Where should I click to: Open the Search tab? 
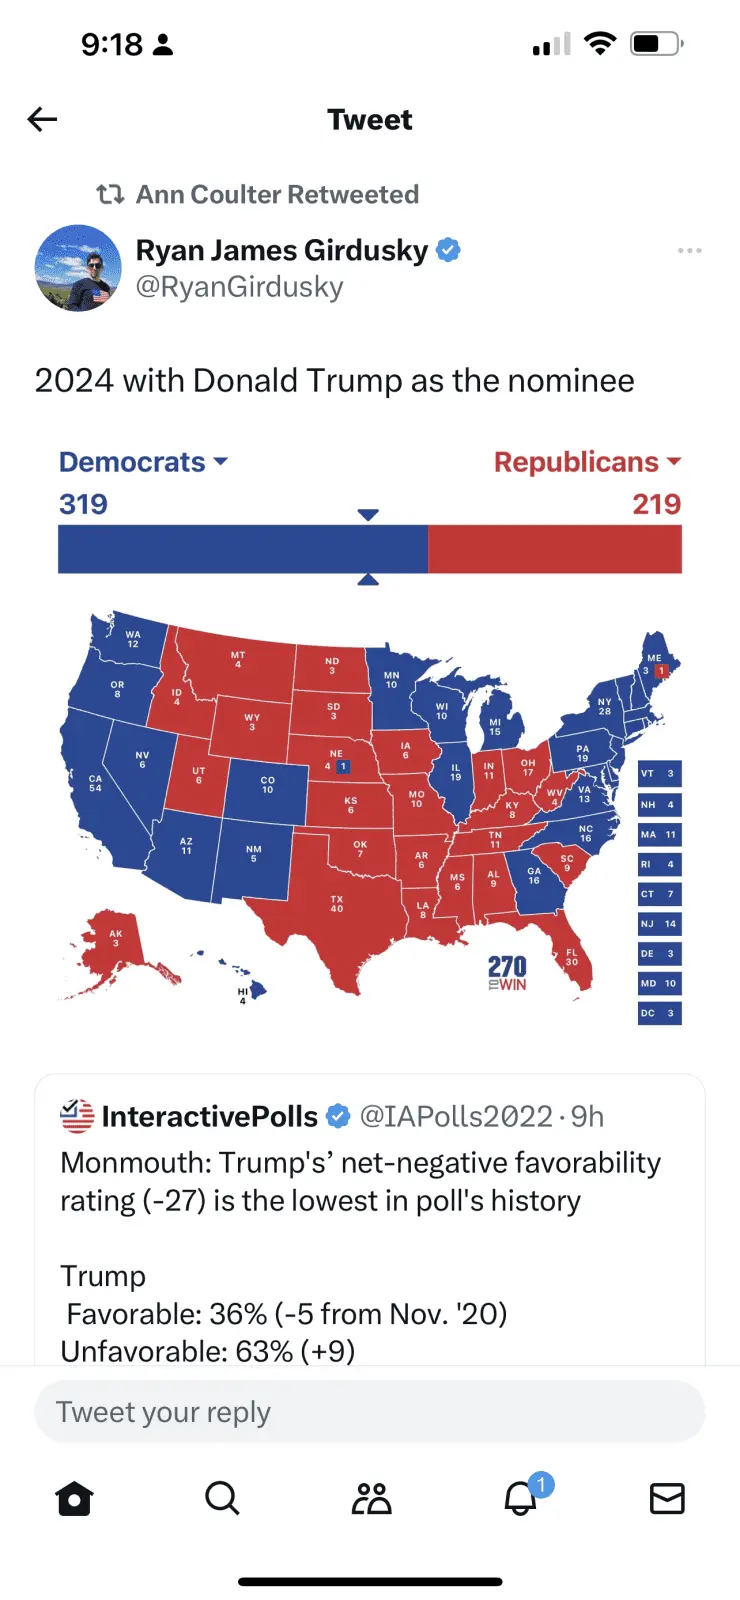click(x=222, y=1498)
